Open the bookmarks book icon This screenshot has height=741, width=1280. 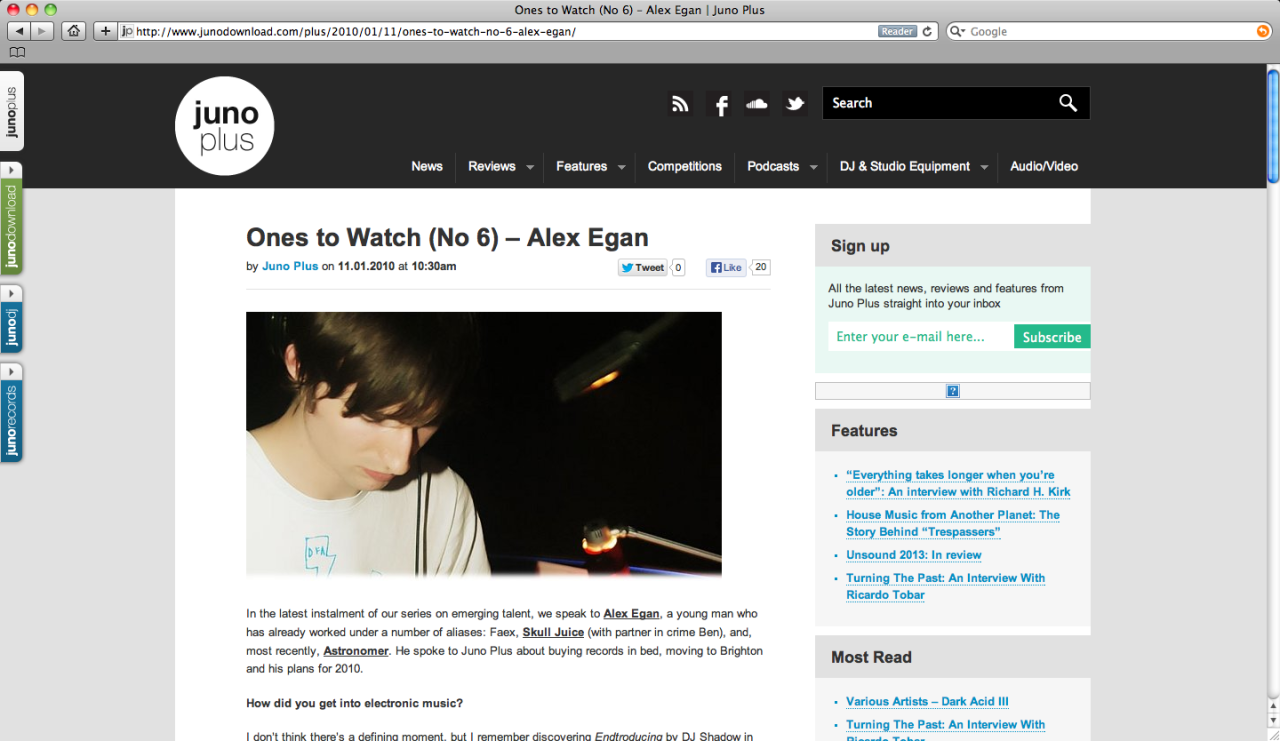17,52
